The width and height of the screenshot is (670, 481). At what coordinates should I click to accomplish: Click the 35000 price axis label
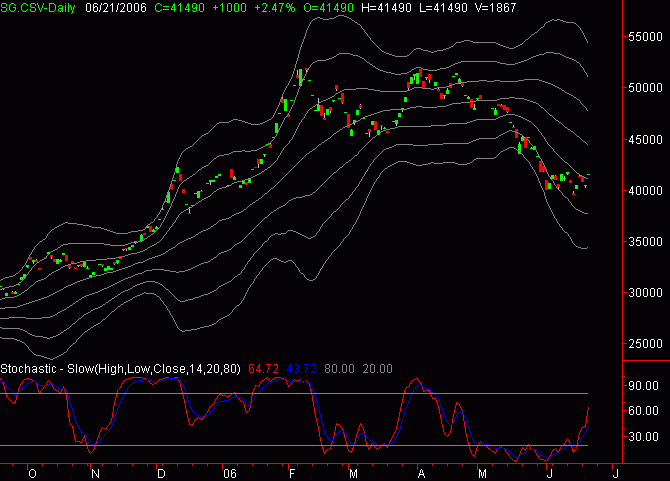pyautogui.click(x=645, y=242)
